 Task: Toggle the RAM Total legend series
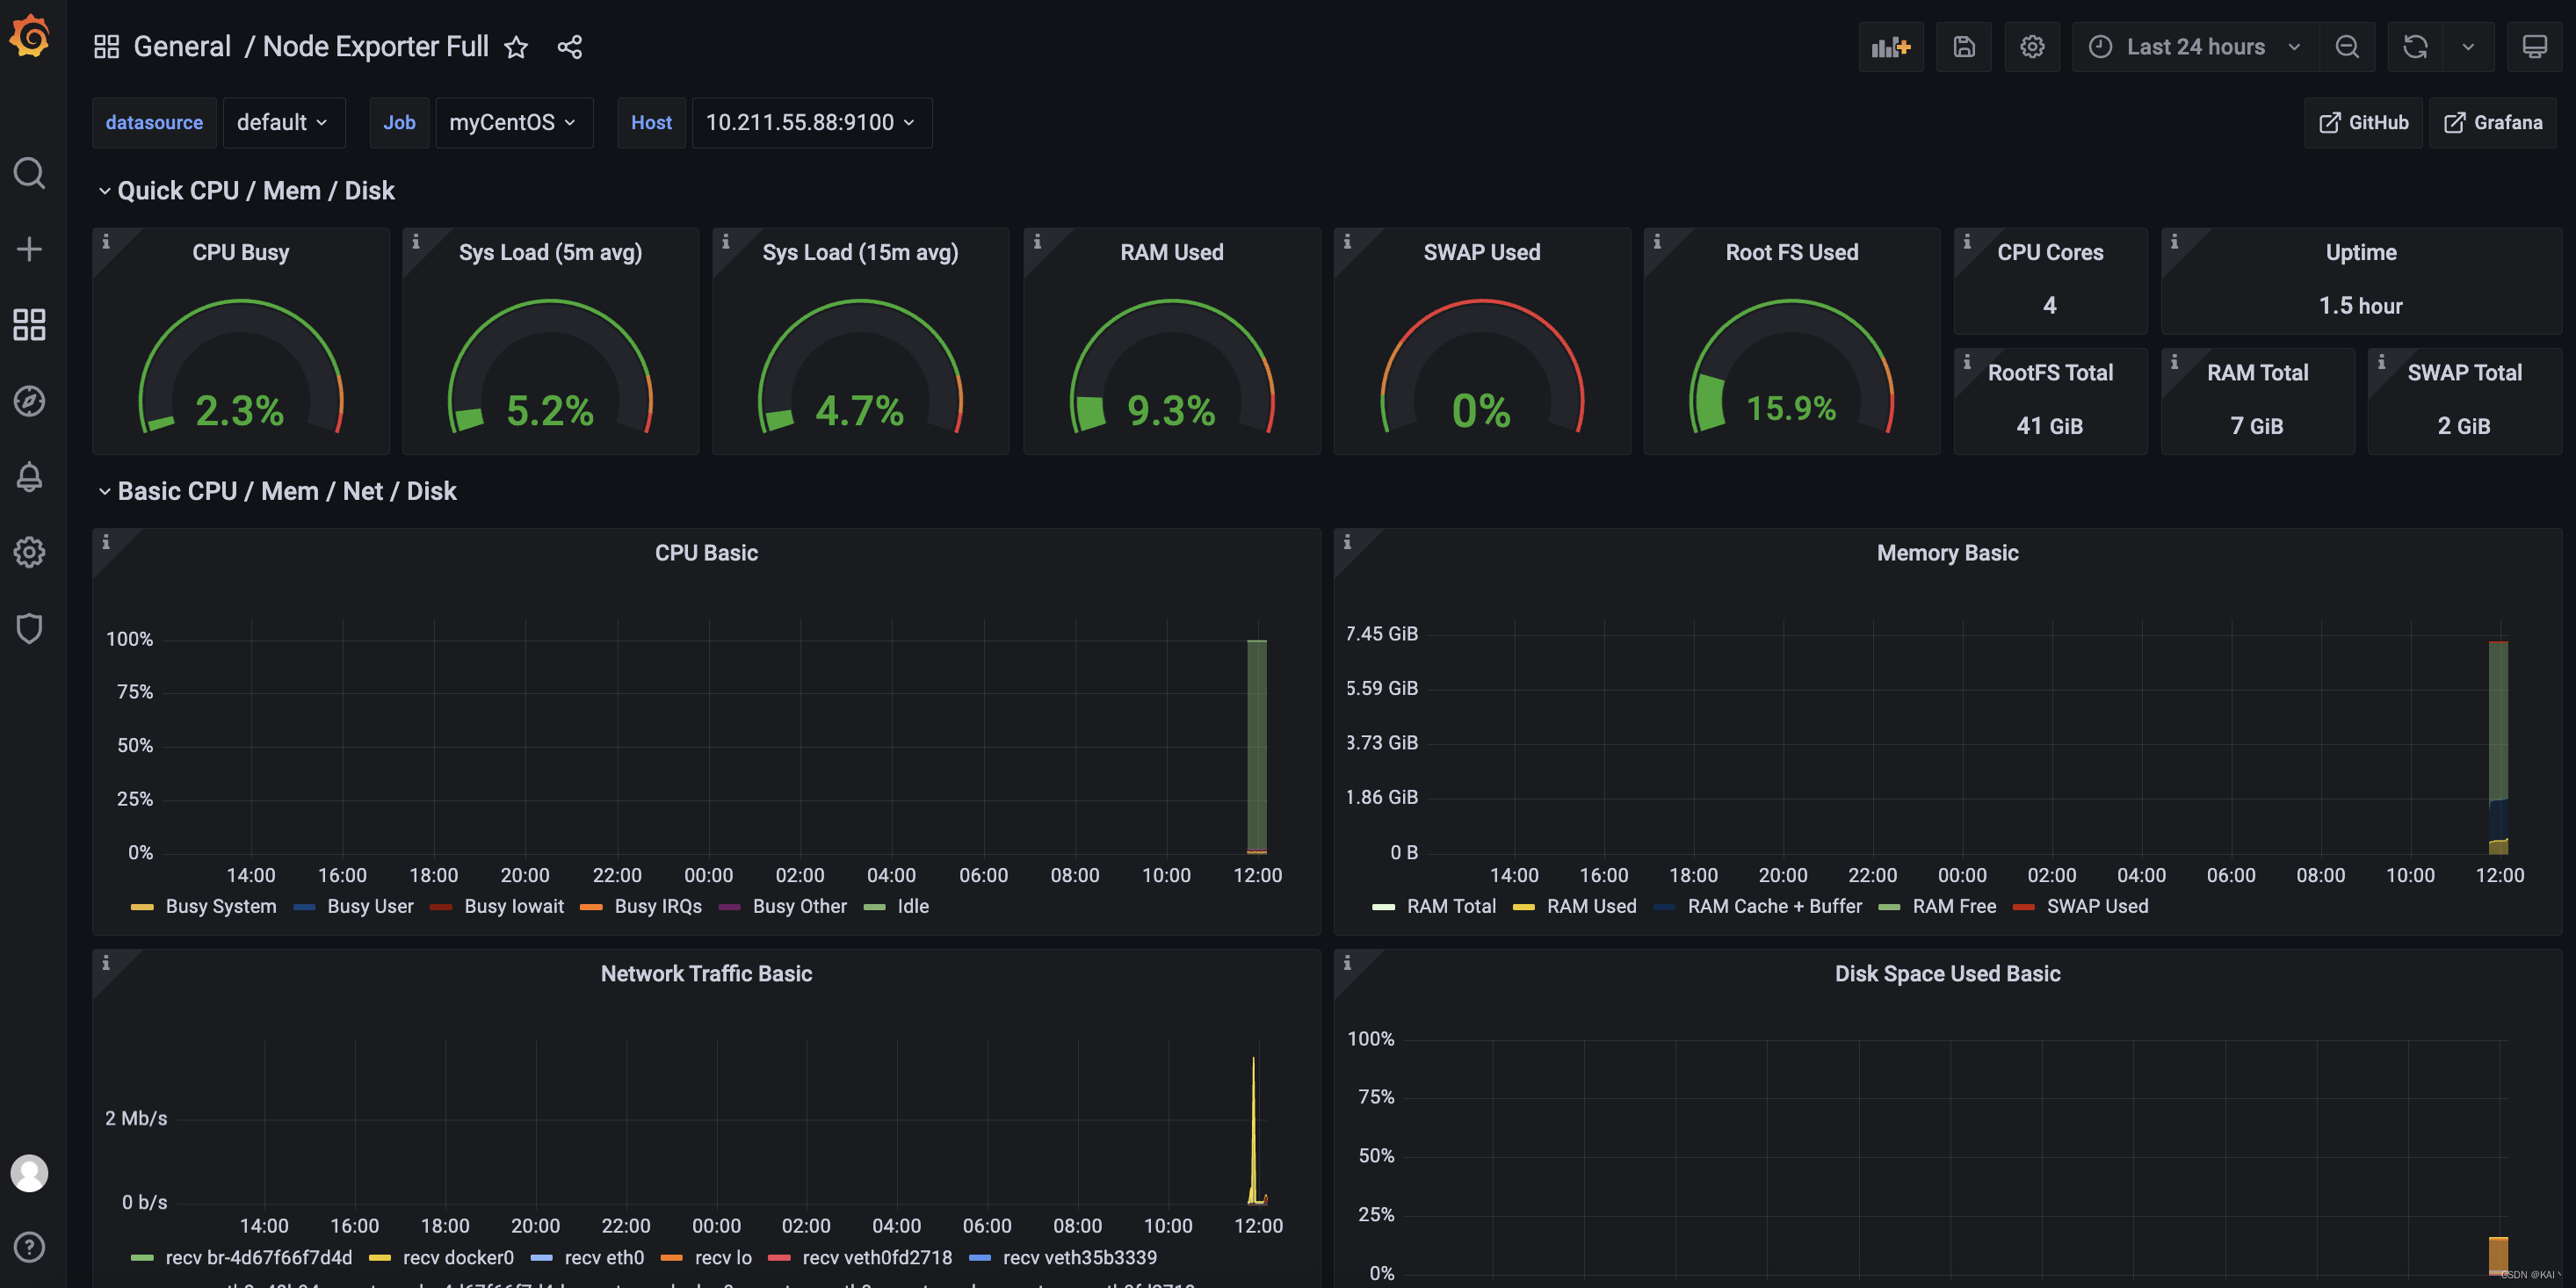pos(1451,907)
